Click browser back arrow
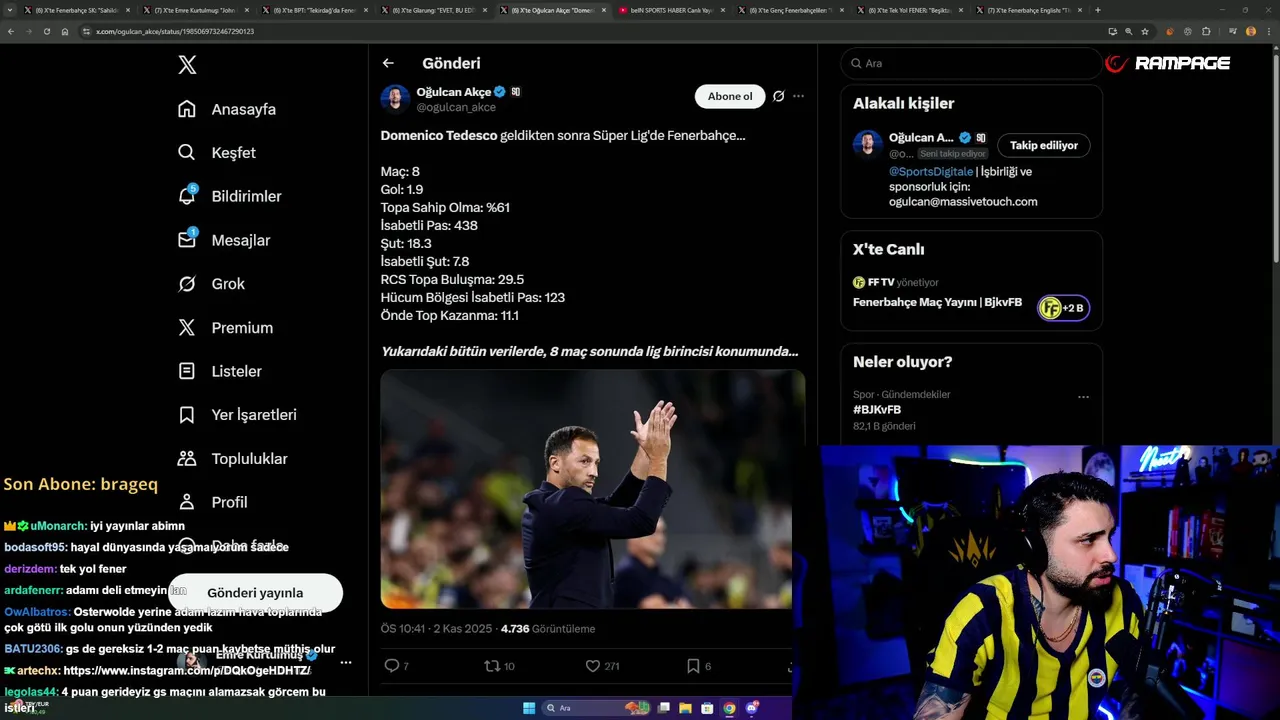The width and height of the screenshot is (1280, 720). tap(11, 31)
